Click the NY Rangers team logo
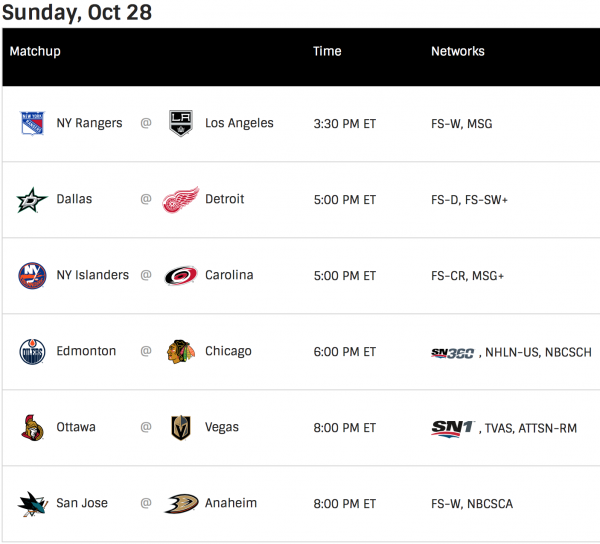600x544 pixels. pyautogui.click(x=32, y=124)
